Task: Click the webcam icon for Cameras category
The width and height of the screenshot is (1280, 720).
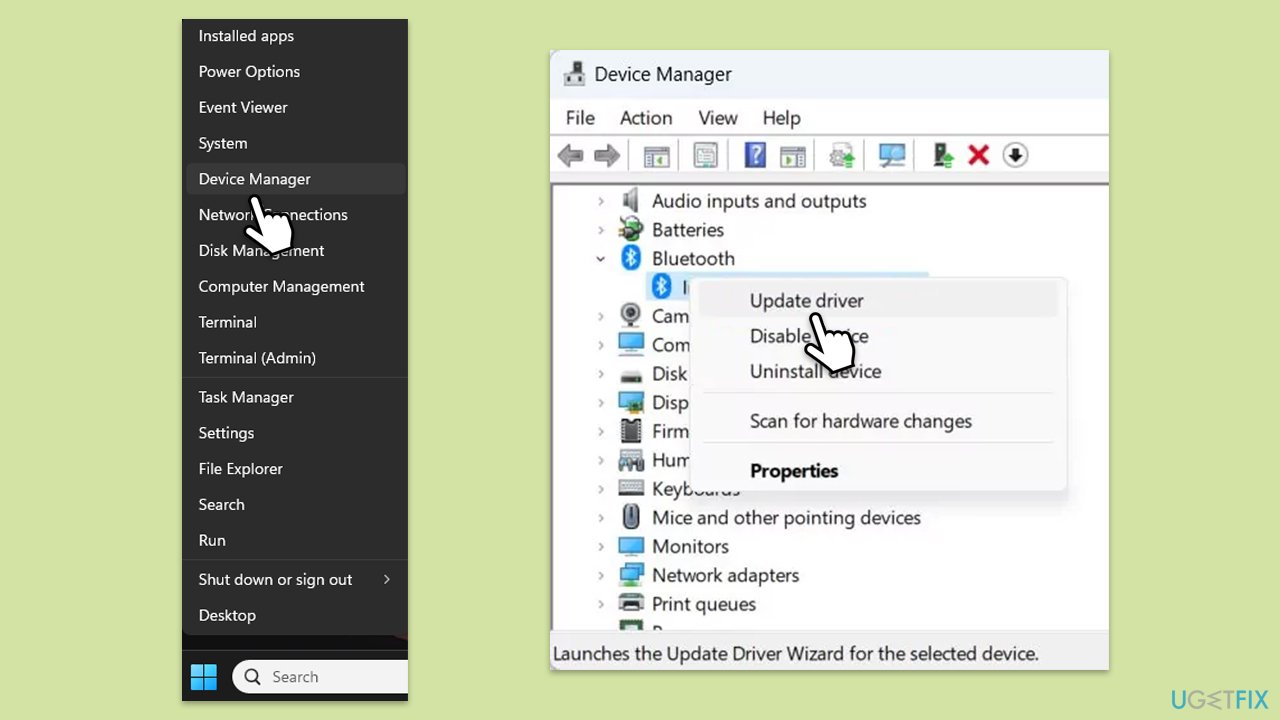Action: [x=630, y=316]
